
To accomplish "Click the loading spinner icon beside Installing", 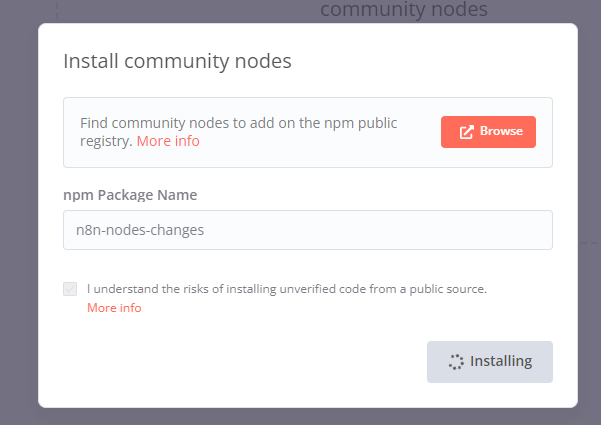I will tap(455, 362).
